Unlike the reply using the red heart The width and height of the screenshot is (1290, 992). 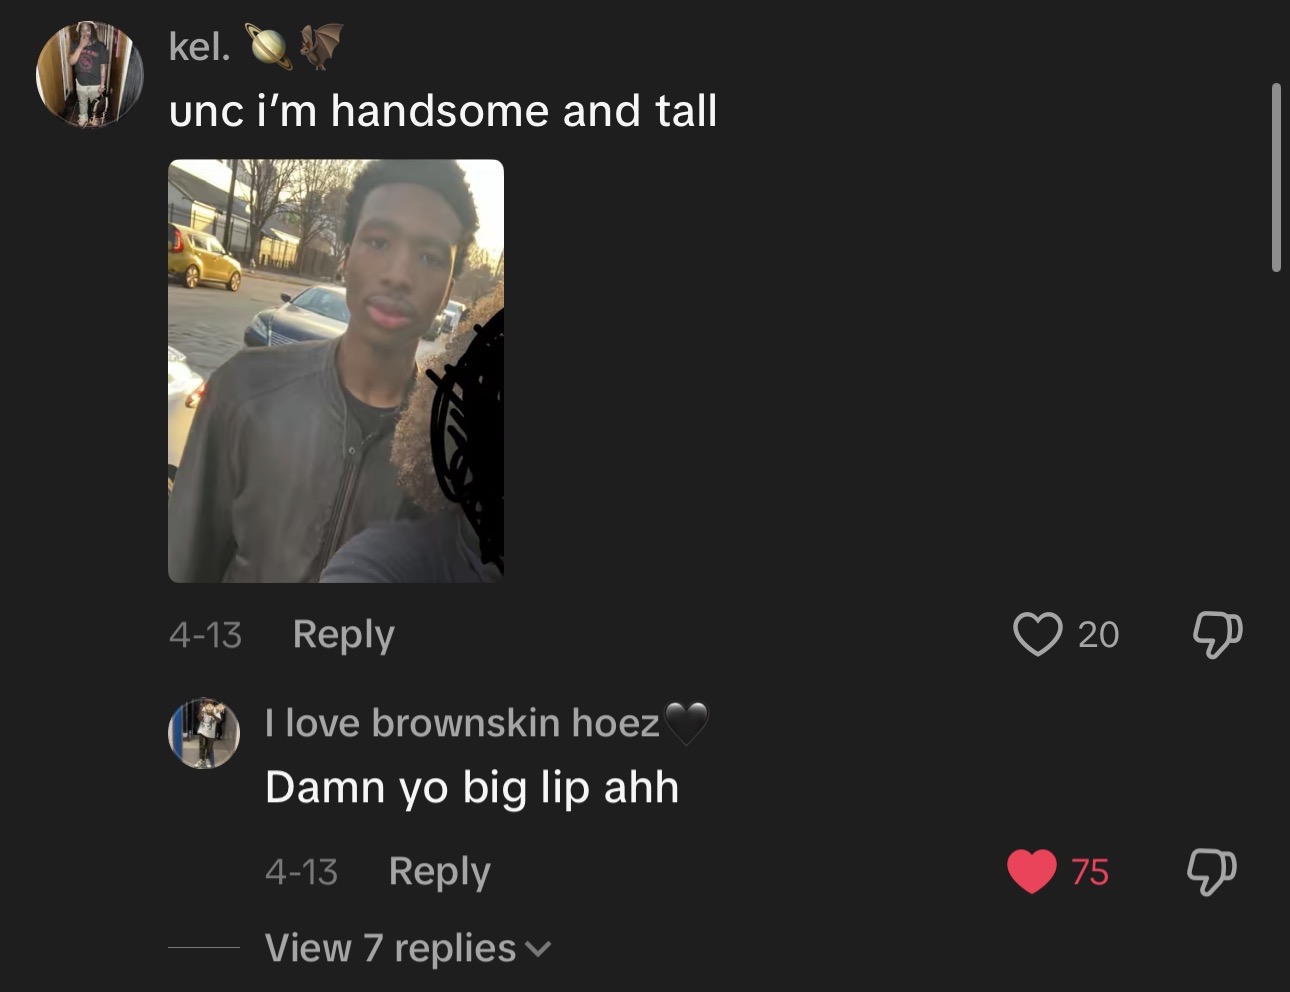[1032, 871]
